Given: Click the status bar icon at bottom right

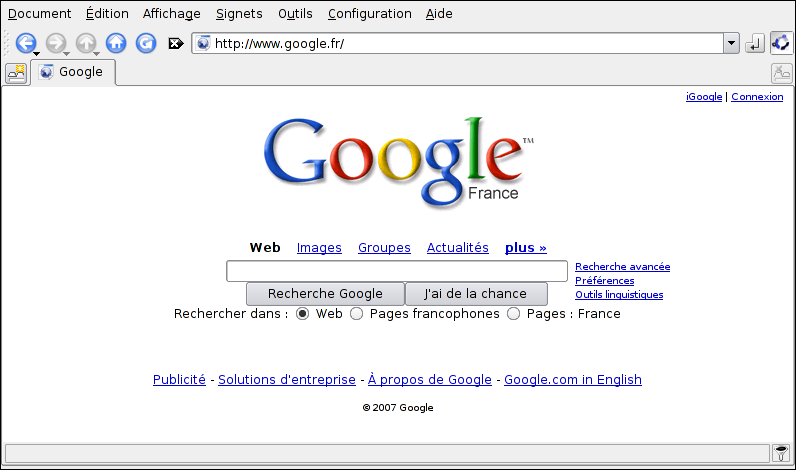Looking at the screenshot, I should [x=781, y=453].
